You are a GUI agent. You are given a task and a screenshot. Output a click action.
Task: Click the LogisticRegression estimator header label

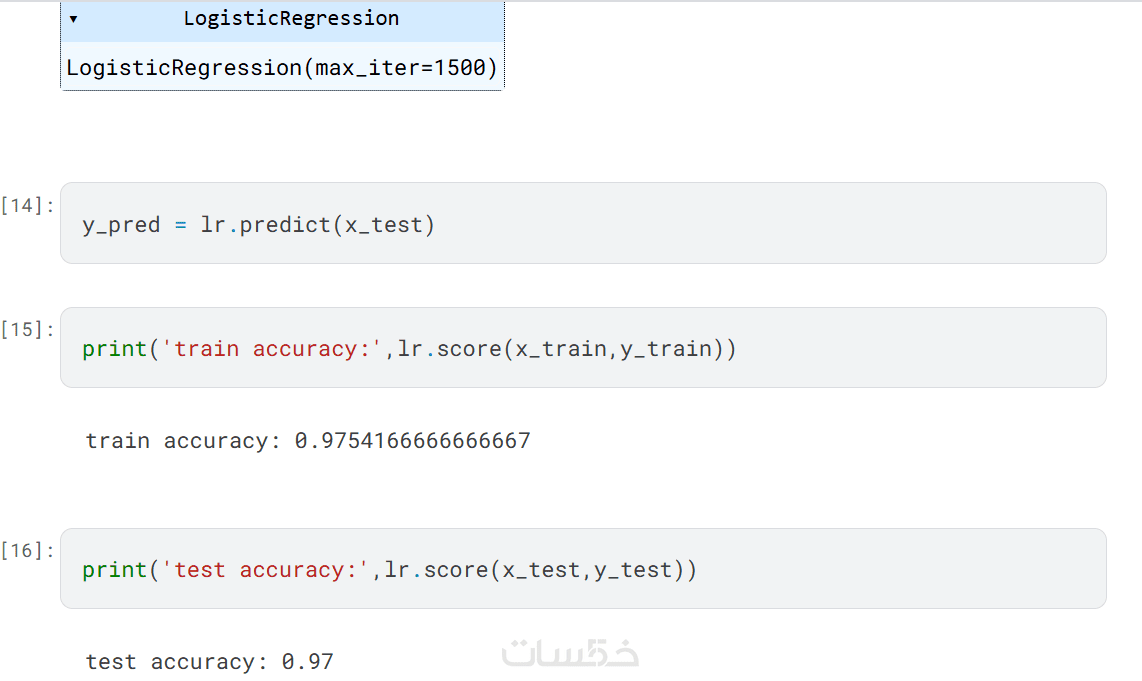pos(291,18)
